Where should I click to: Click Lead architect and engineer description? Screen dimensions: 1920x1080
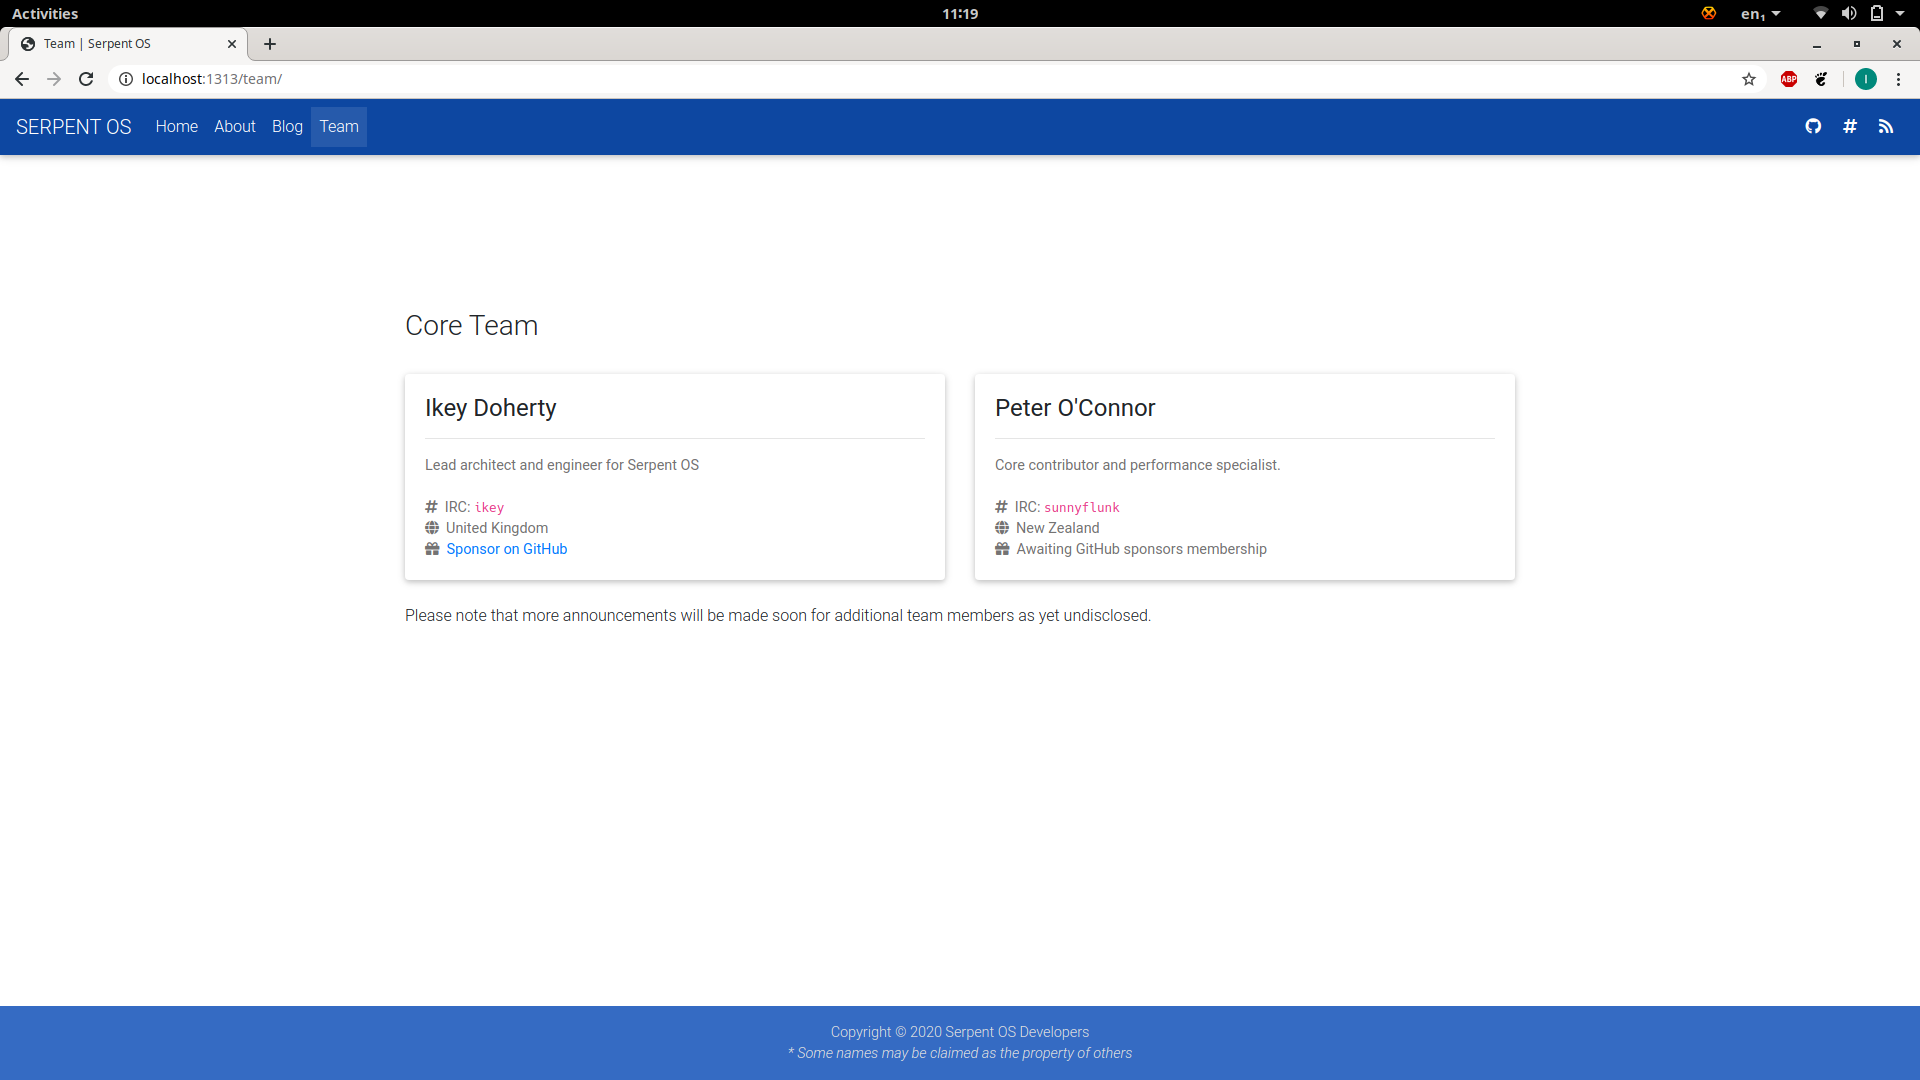tap(562, 465)
